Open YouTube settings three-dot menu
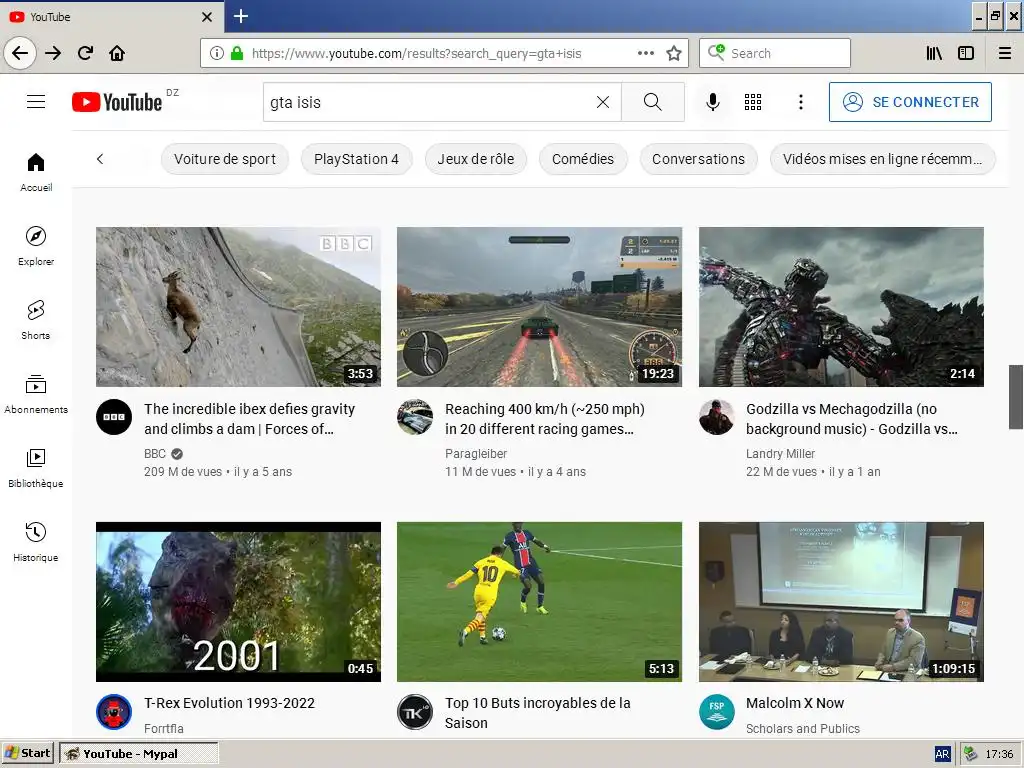The height and width of the screenshot is (768, 1024). (801, 102)
